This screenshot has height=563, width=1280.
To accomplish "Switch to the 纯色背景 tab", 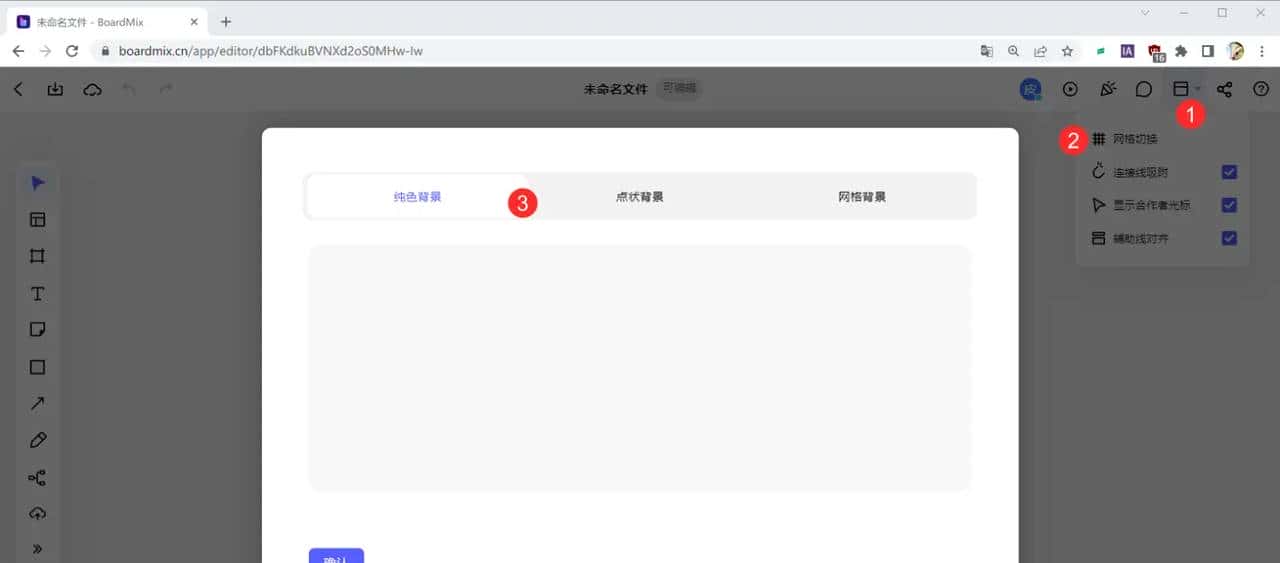I will tap(418, 196).
